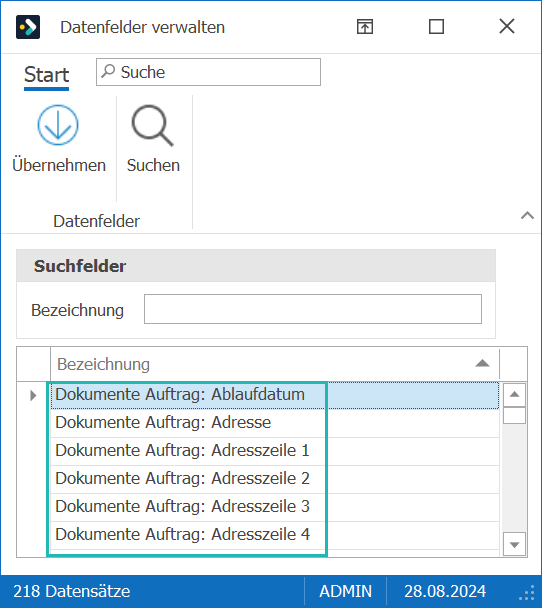The image size is (542, 608).
Task: Close the Datenfelder verwalten window
Action: (x=507, y=27)
